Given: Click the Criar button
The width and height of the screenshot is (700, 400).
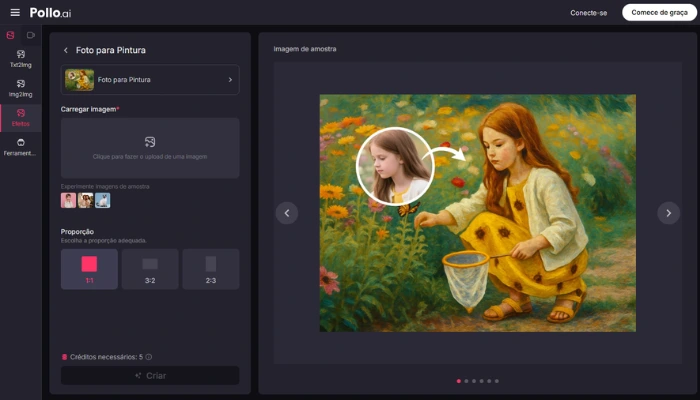Looking at the screenshot, I should [150, 375].
